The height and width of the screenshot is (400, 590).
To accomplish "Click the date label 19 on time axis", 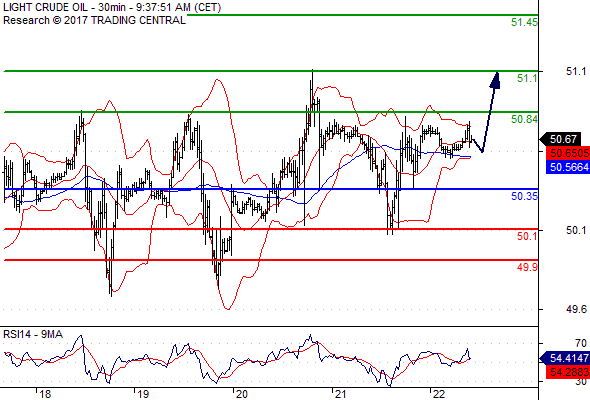I will [x=143, y=394].
